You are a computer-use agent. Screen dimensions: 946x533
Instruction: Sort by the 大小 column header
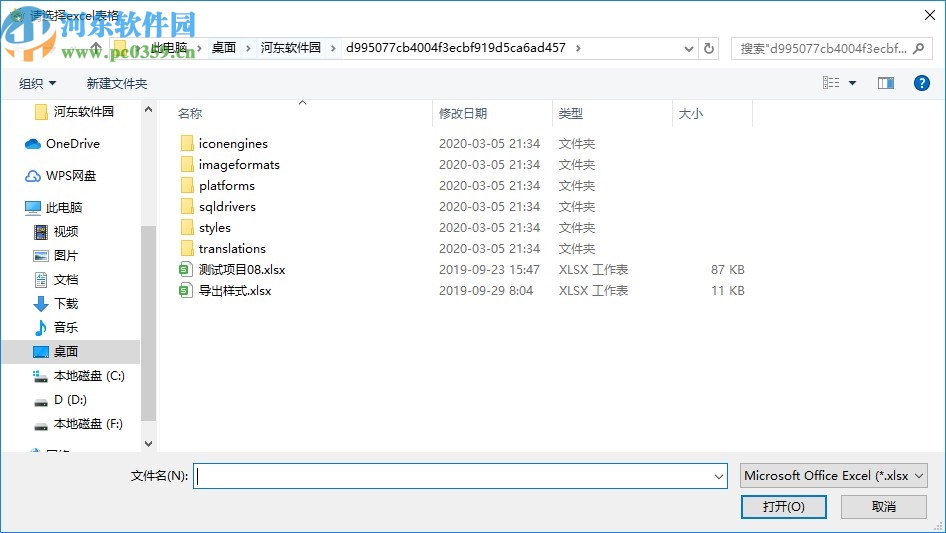click(x=690, y=113)
